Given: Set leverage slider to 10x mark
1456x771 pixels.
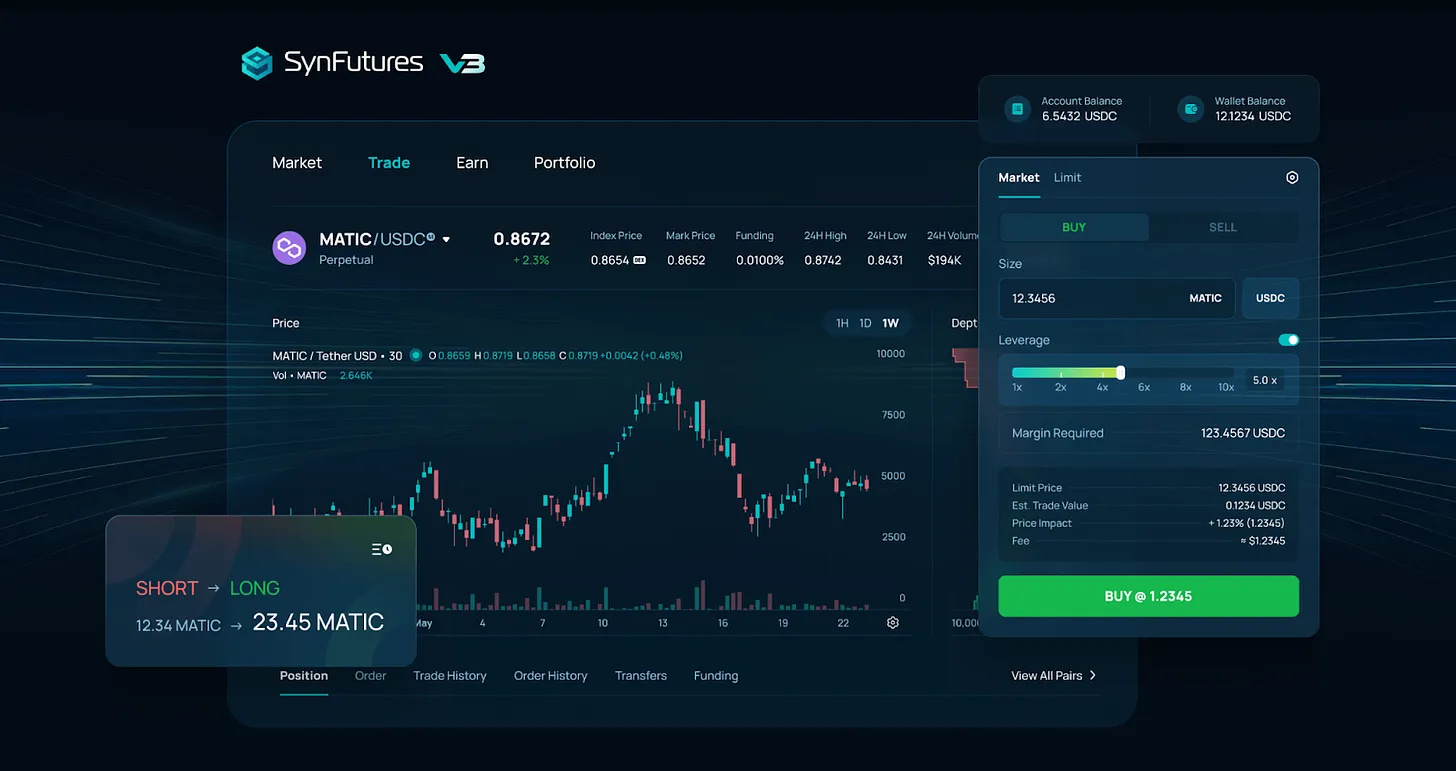Looking at the screenshot, I should (1226, 387).
